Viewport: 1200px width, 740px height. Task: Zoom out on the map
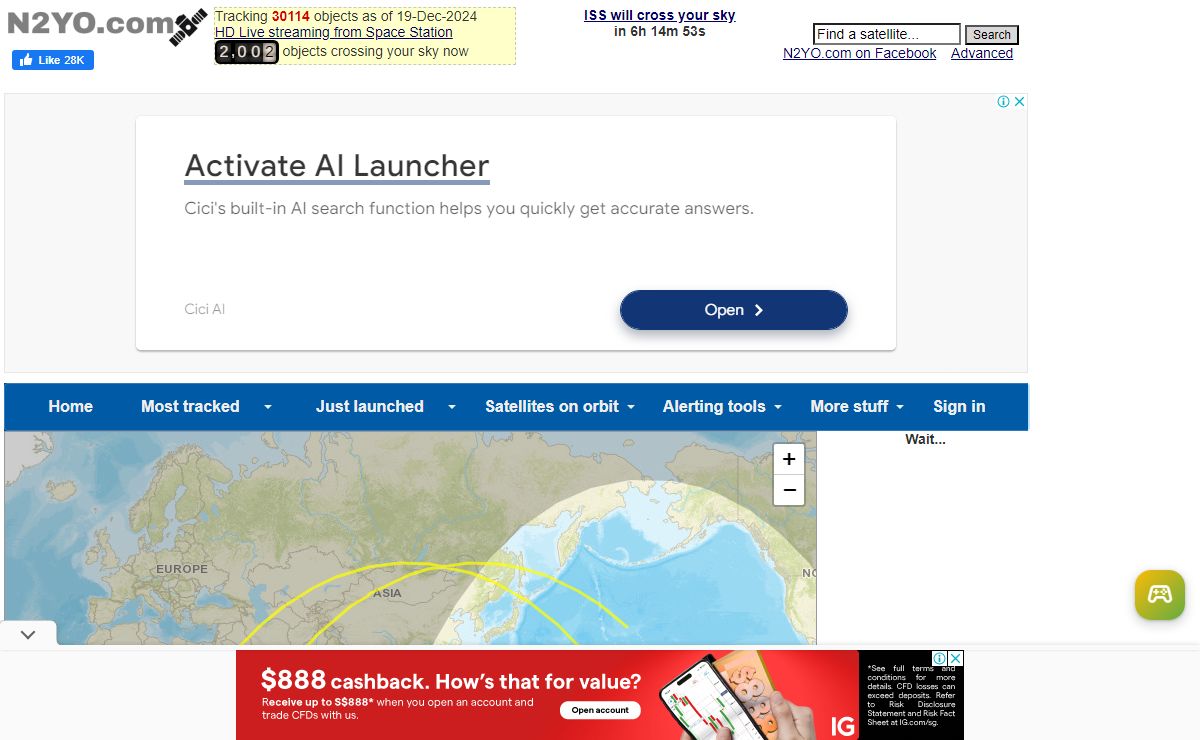(789, 490)
